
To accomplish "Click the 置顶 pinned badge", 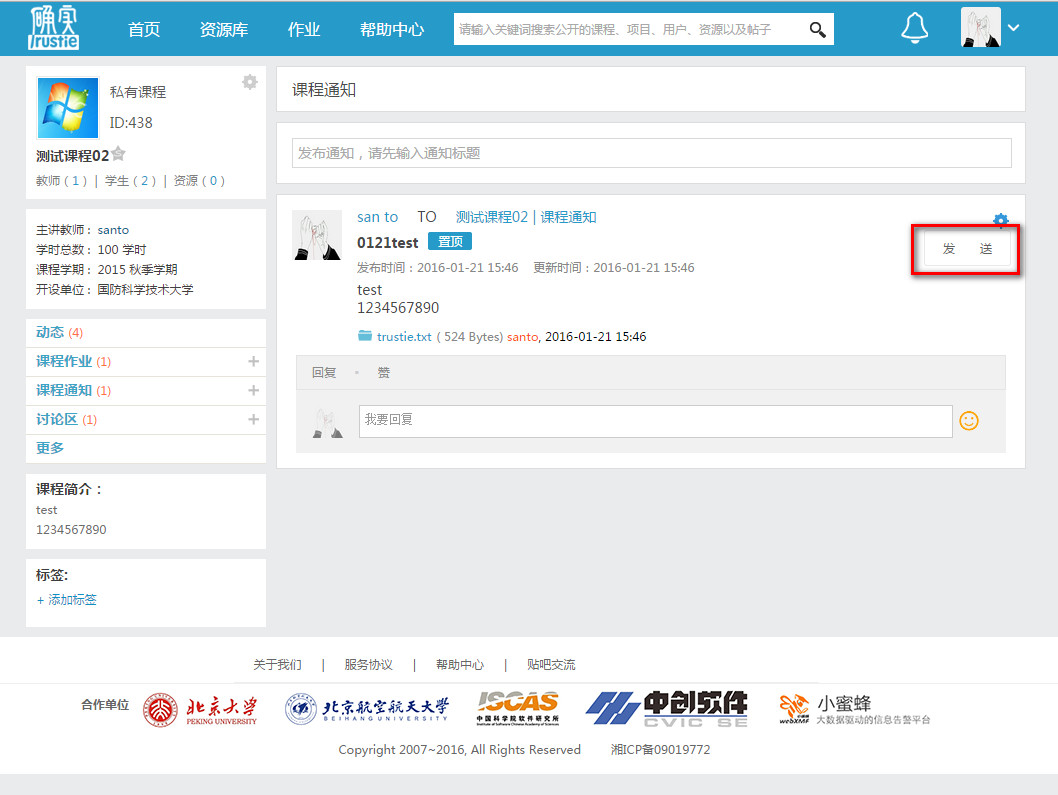I will [x=450, y=242].
